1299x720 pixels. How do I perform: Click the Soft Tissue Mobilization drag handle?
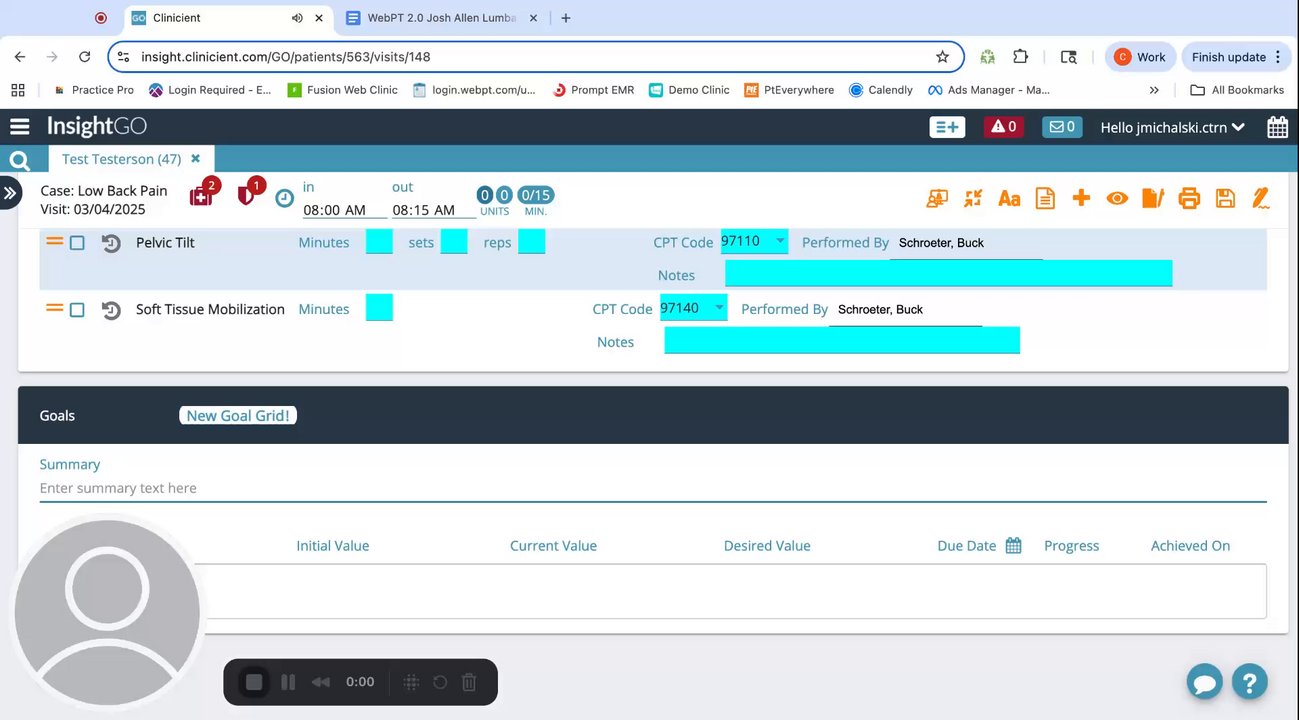(55, 309)
